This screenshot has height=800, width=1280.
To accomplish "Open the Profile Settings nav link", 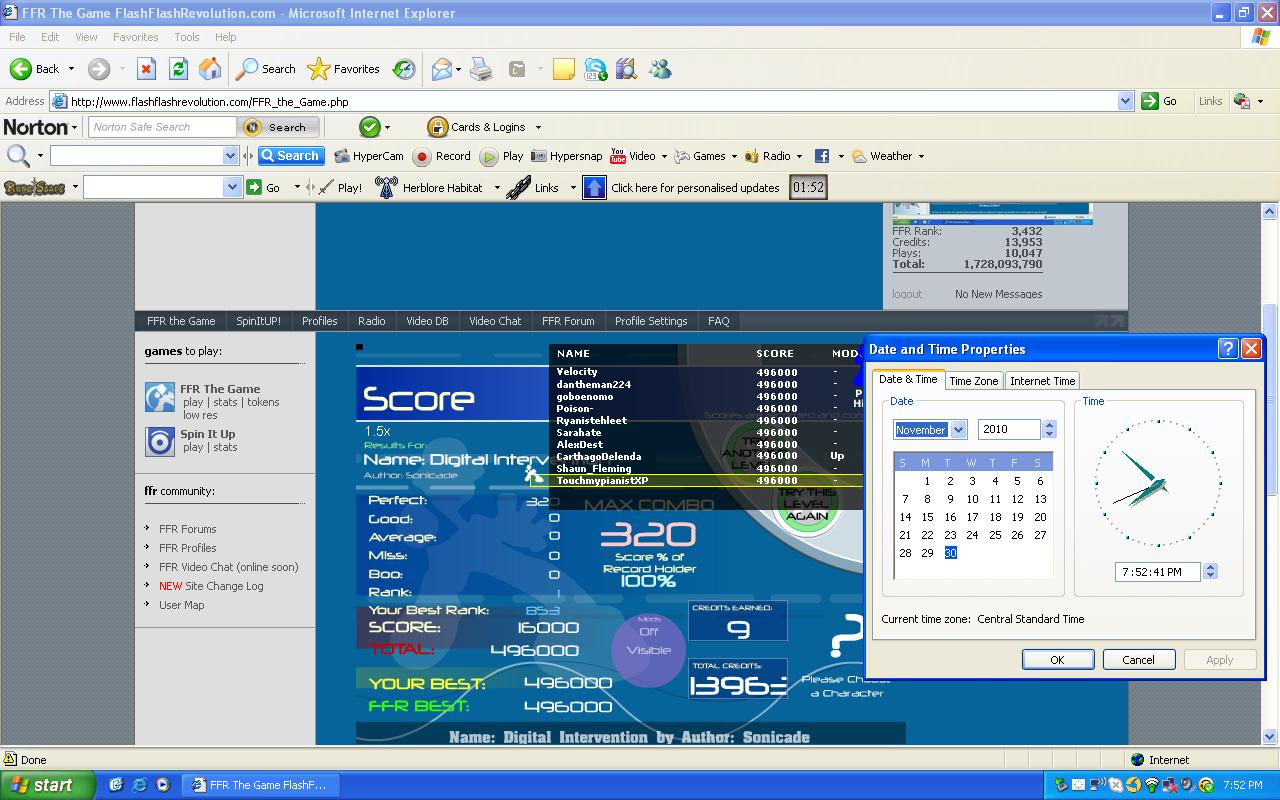I will coord(651,321).
